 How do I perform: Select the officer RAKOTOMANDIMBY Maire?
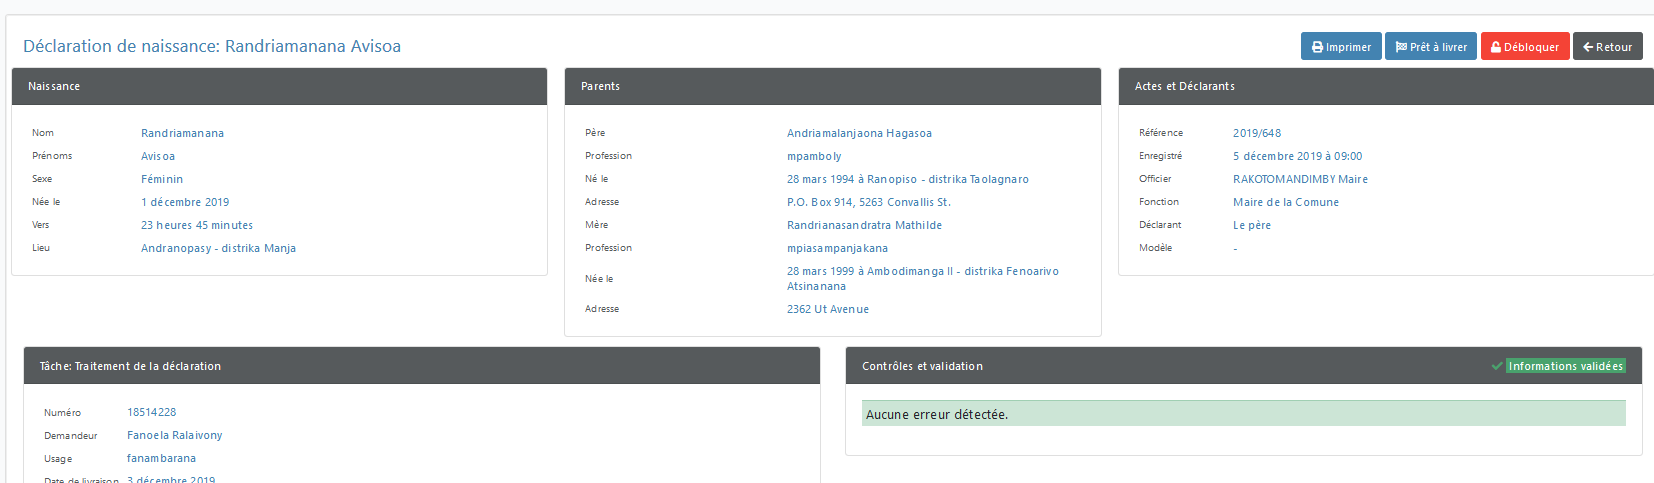(x=1300, y=179)
